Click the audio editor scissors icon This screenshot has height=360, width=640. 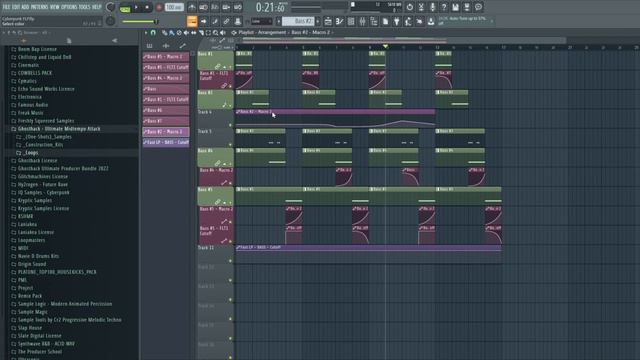(421, 7)
